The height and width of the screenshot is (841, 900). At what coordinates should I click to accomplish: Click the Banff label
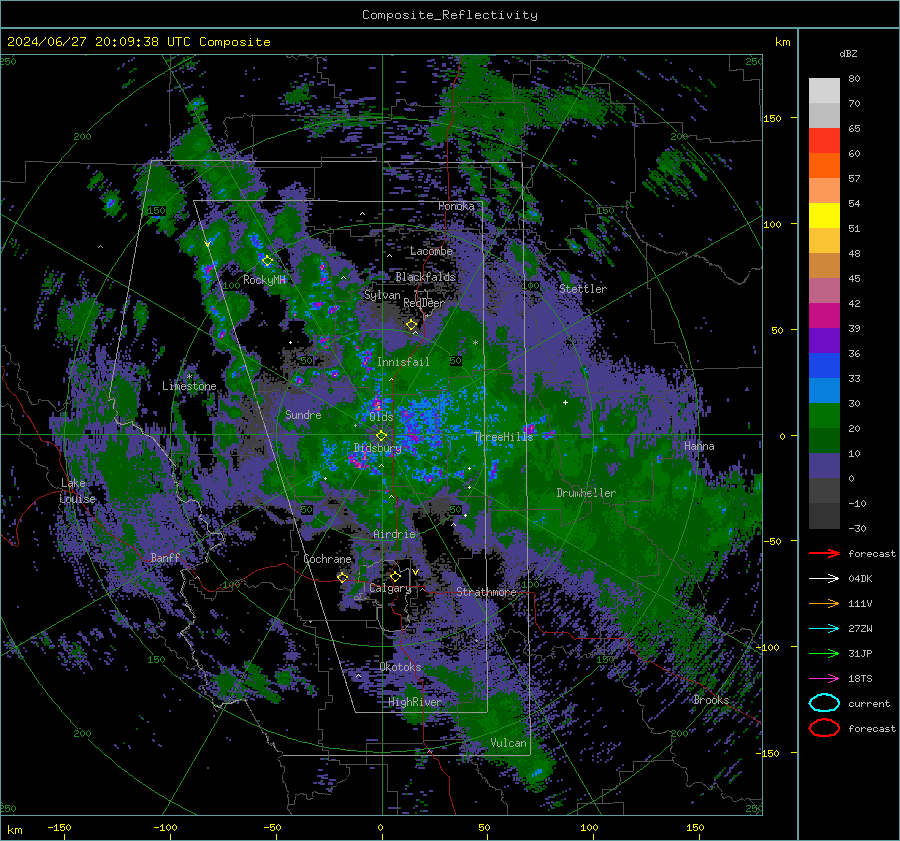pos(165,557)
